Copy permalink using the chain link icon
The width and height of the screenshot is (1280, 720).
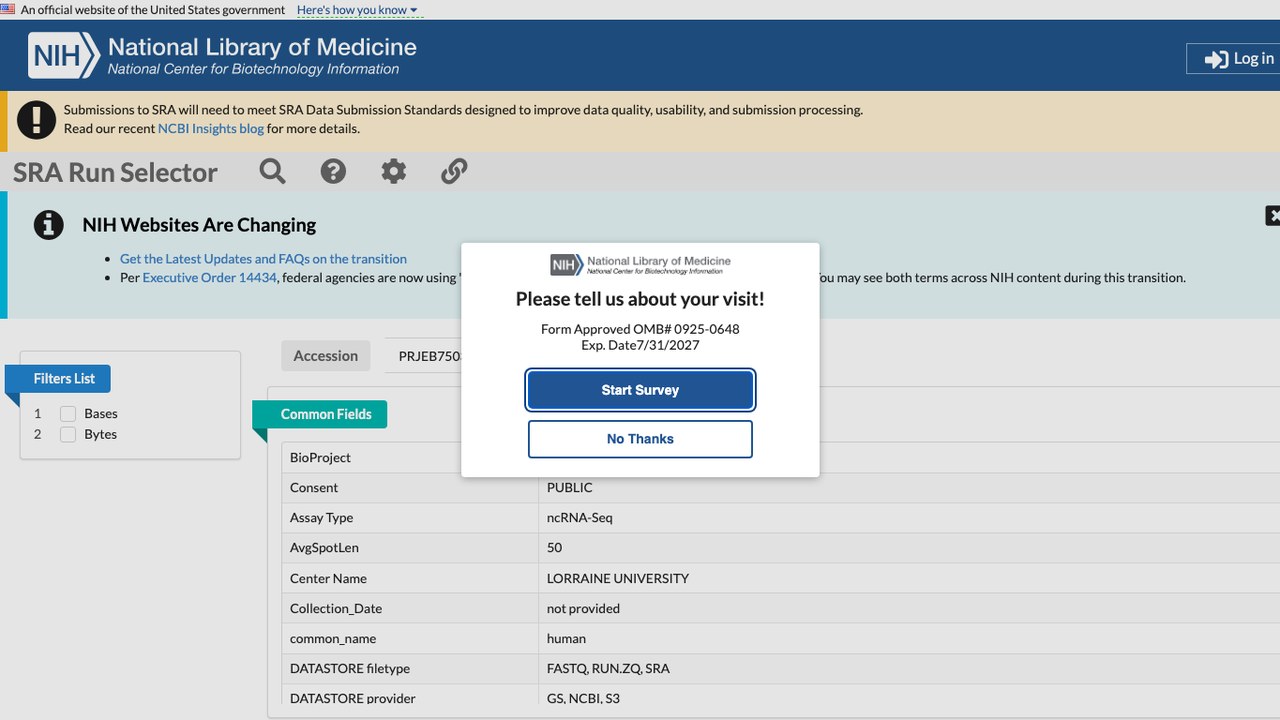(x=454, y=171)
